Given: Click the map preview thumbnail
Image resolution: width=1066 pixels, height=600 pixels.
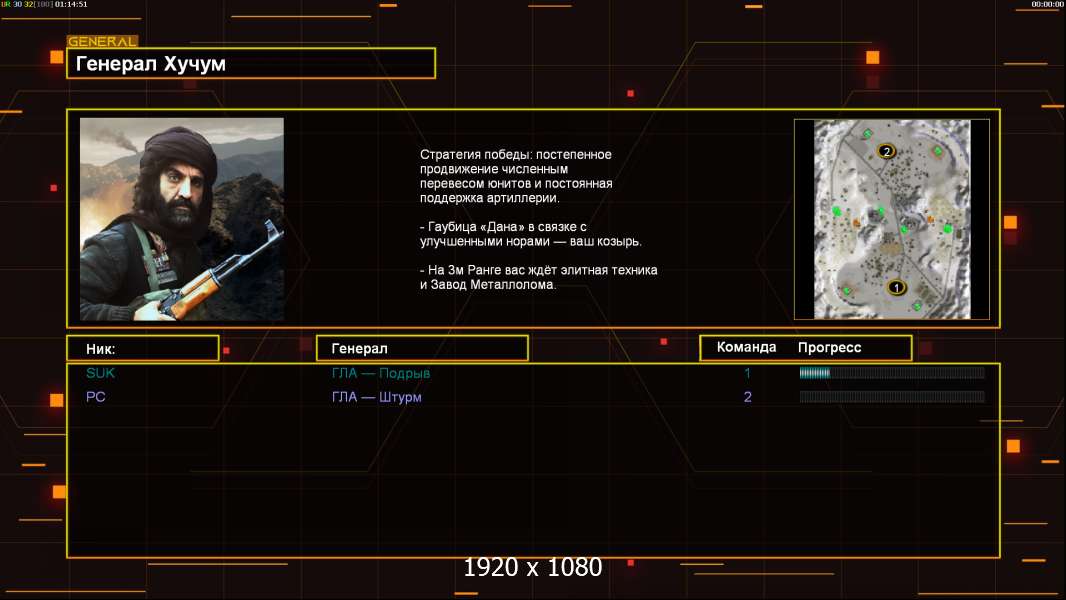Looking at the screenshot, I should [x=892, y=219].
